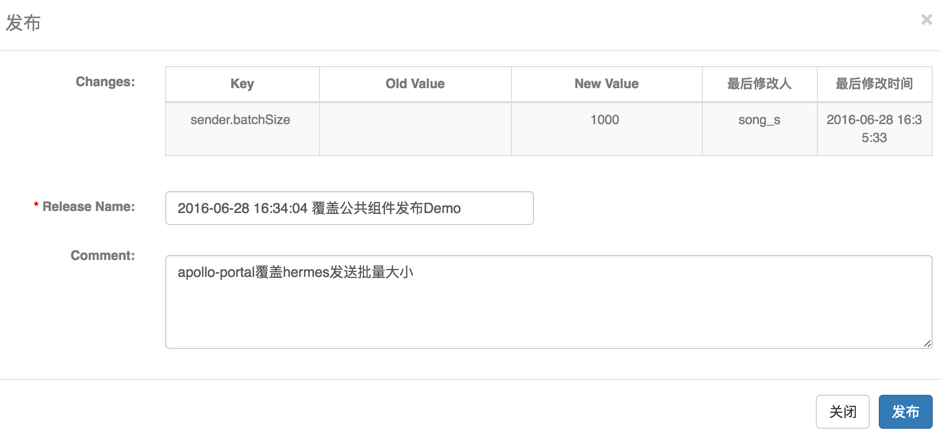Screen dimensions: 942x432
Task: Select the sender.batchSize key cell
Action: click(x=242, y=120)
